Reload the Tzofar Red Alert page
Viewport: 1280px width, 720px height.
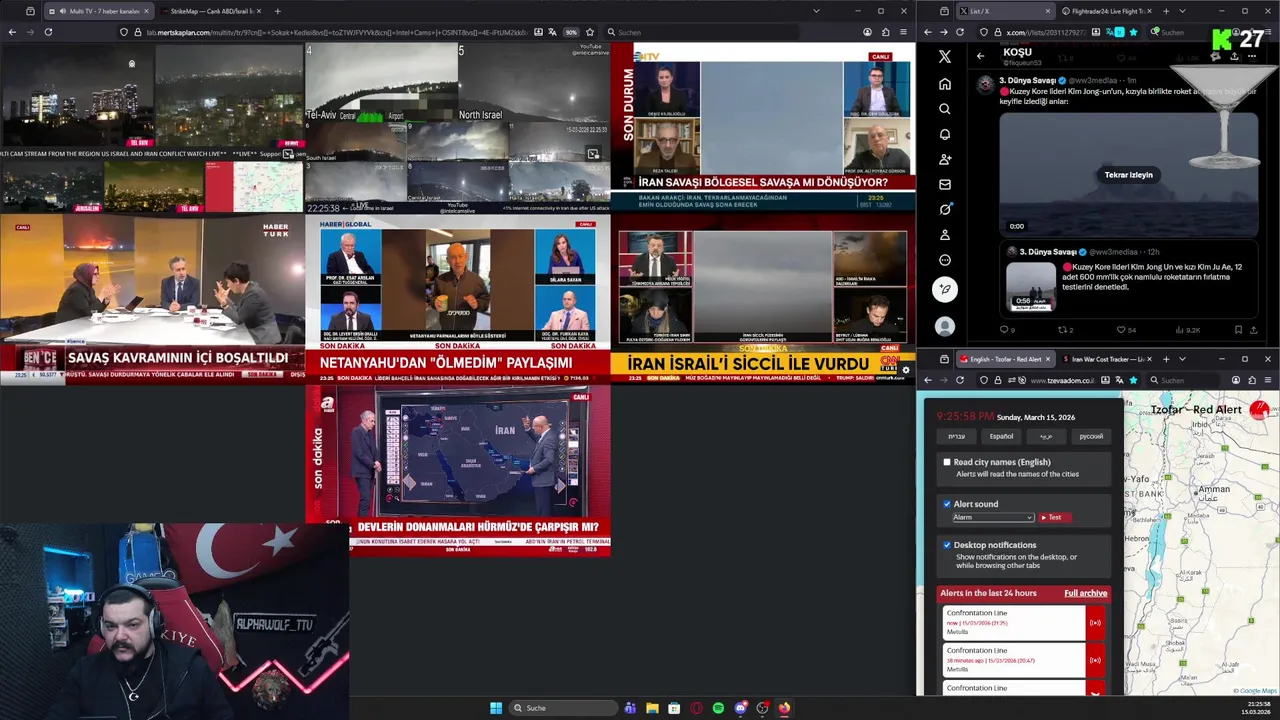(x=960, y=380)
